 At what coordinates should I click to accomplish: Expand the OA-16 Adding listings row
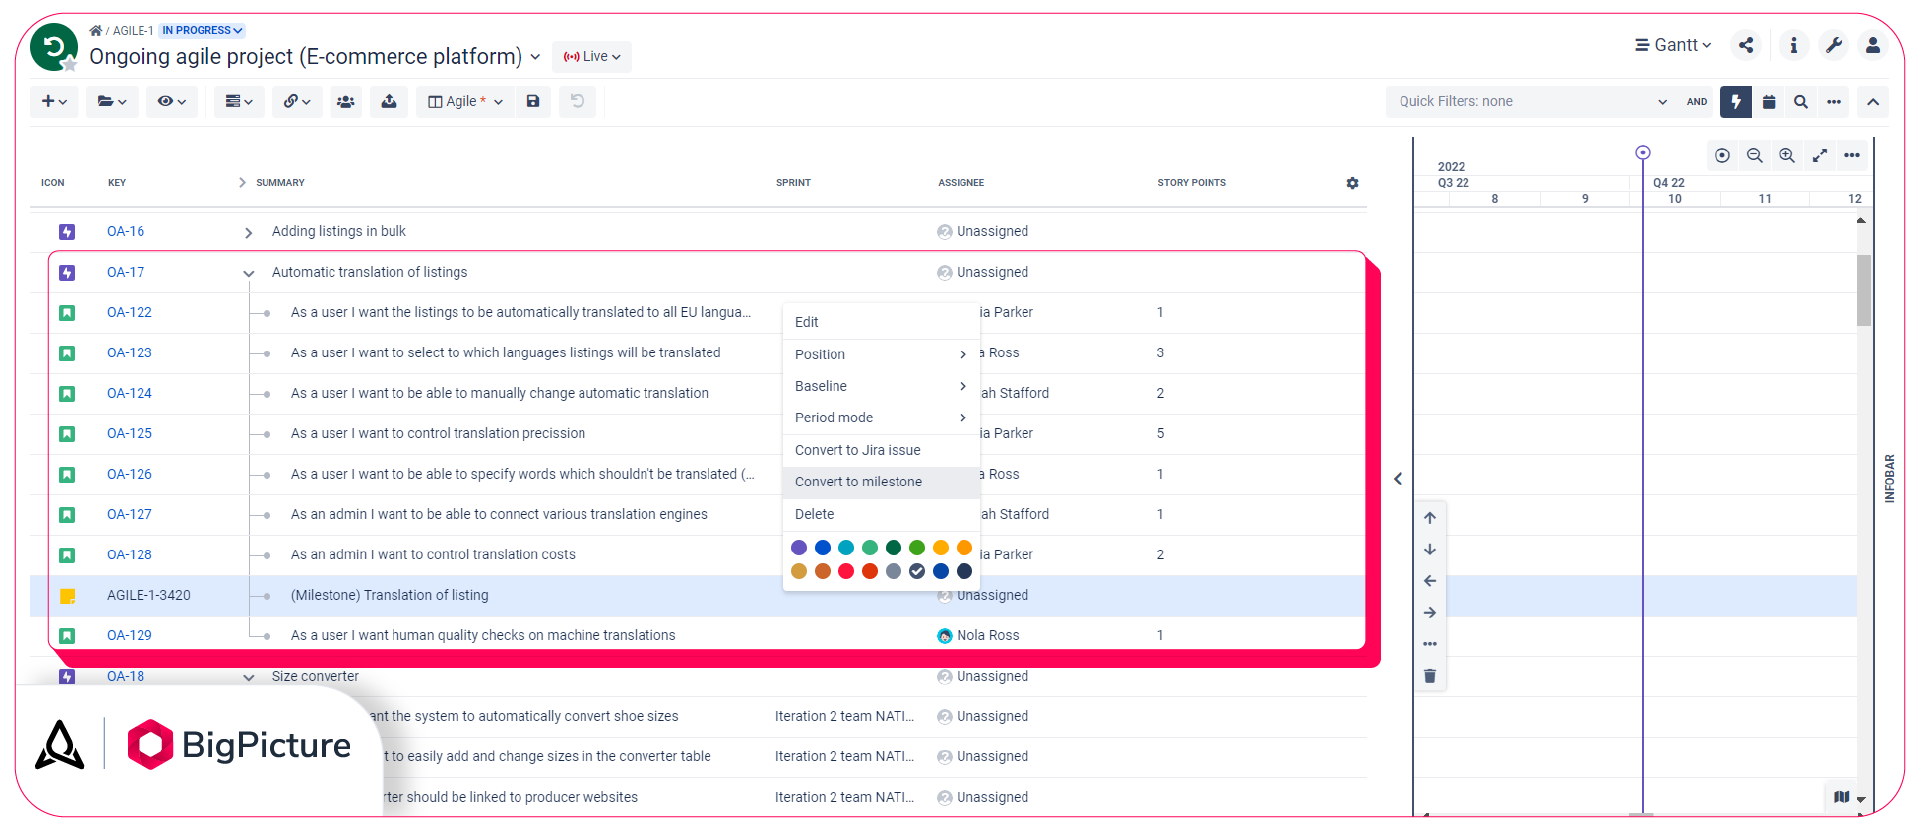(249, 232)
